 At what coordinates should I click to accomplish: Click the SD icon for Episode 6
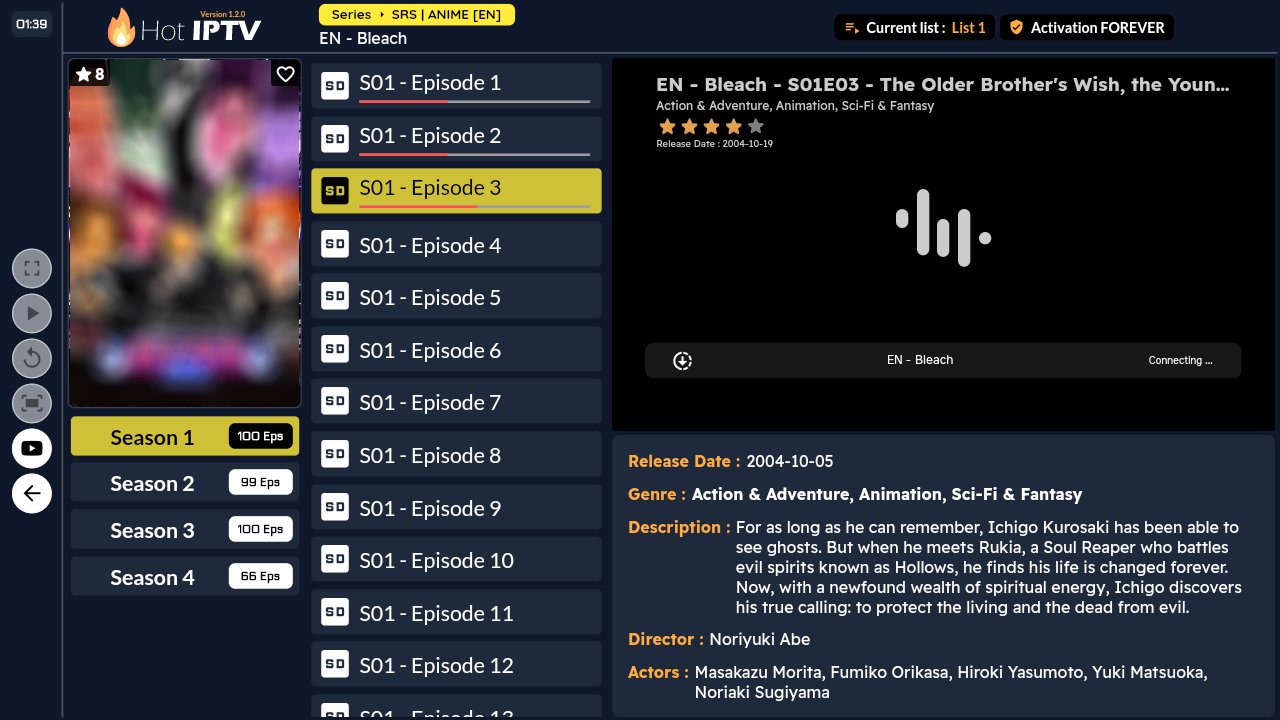[335, 349]
